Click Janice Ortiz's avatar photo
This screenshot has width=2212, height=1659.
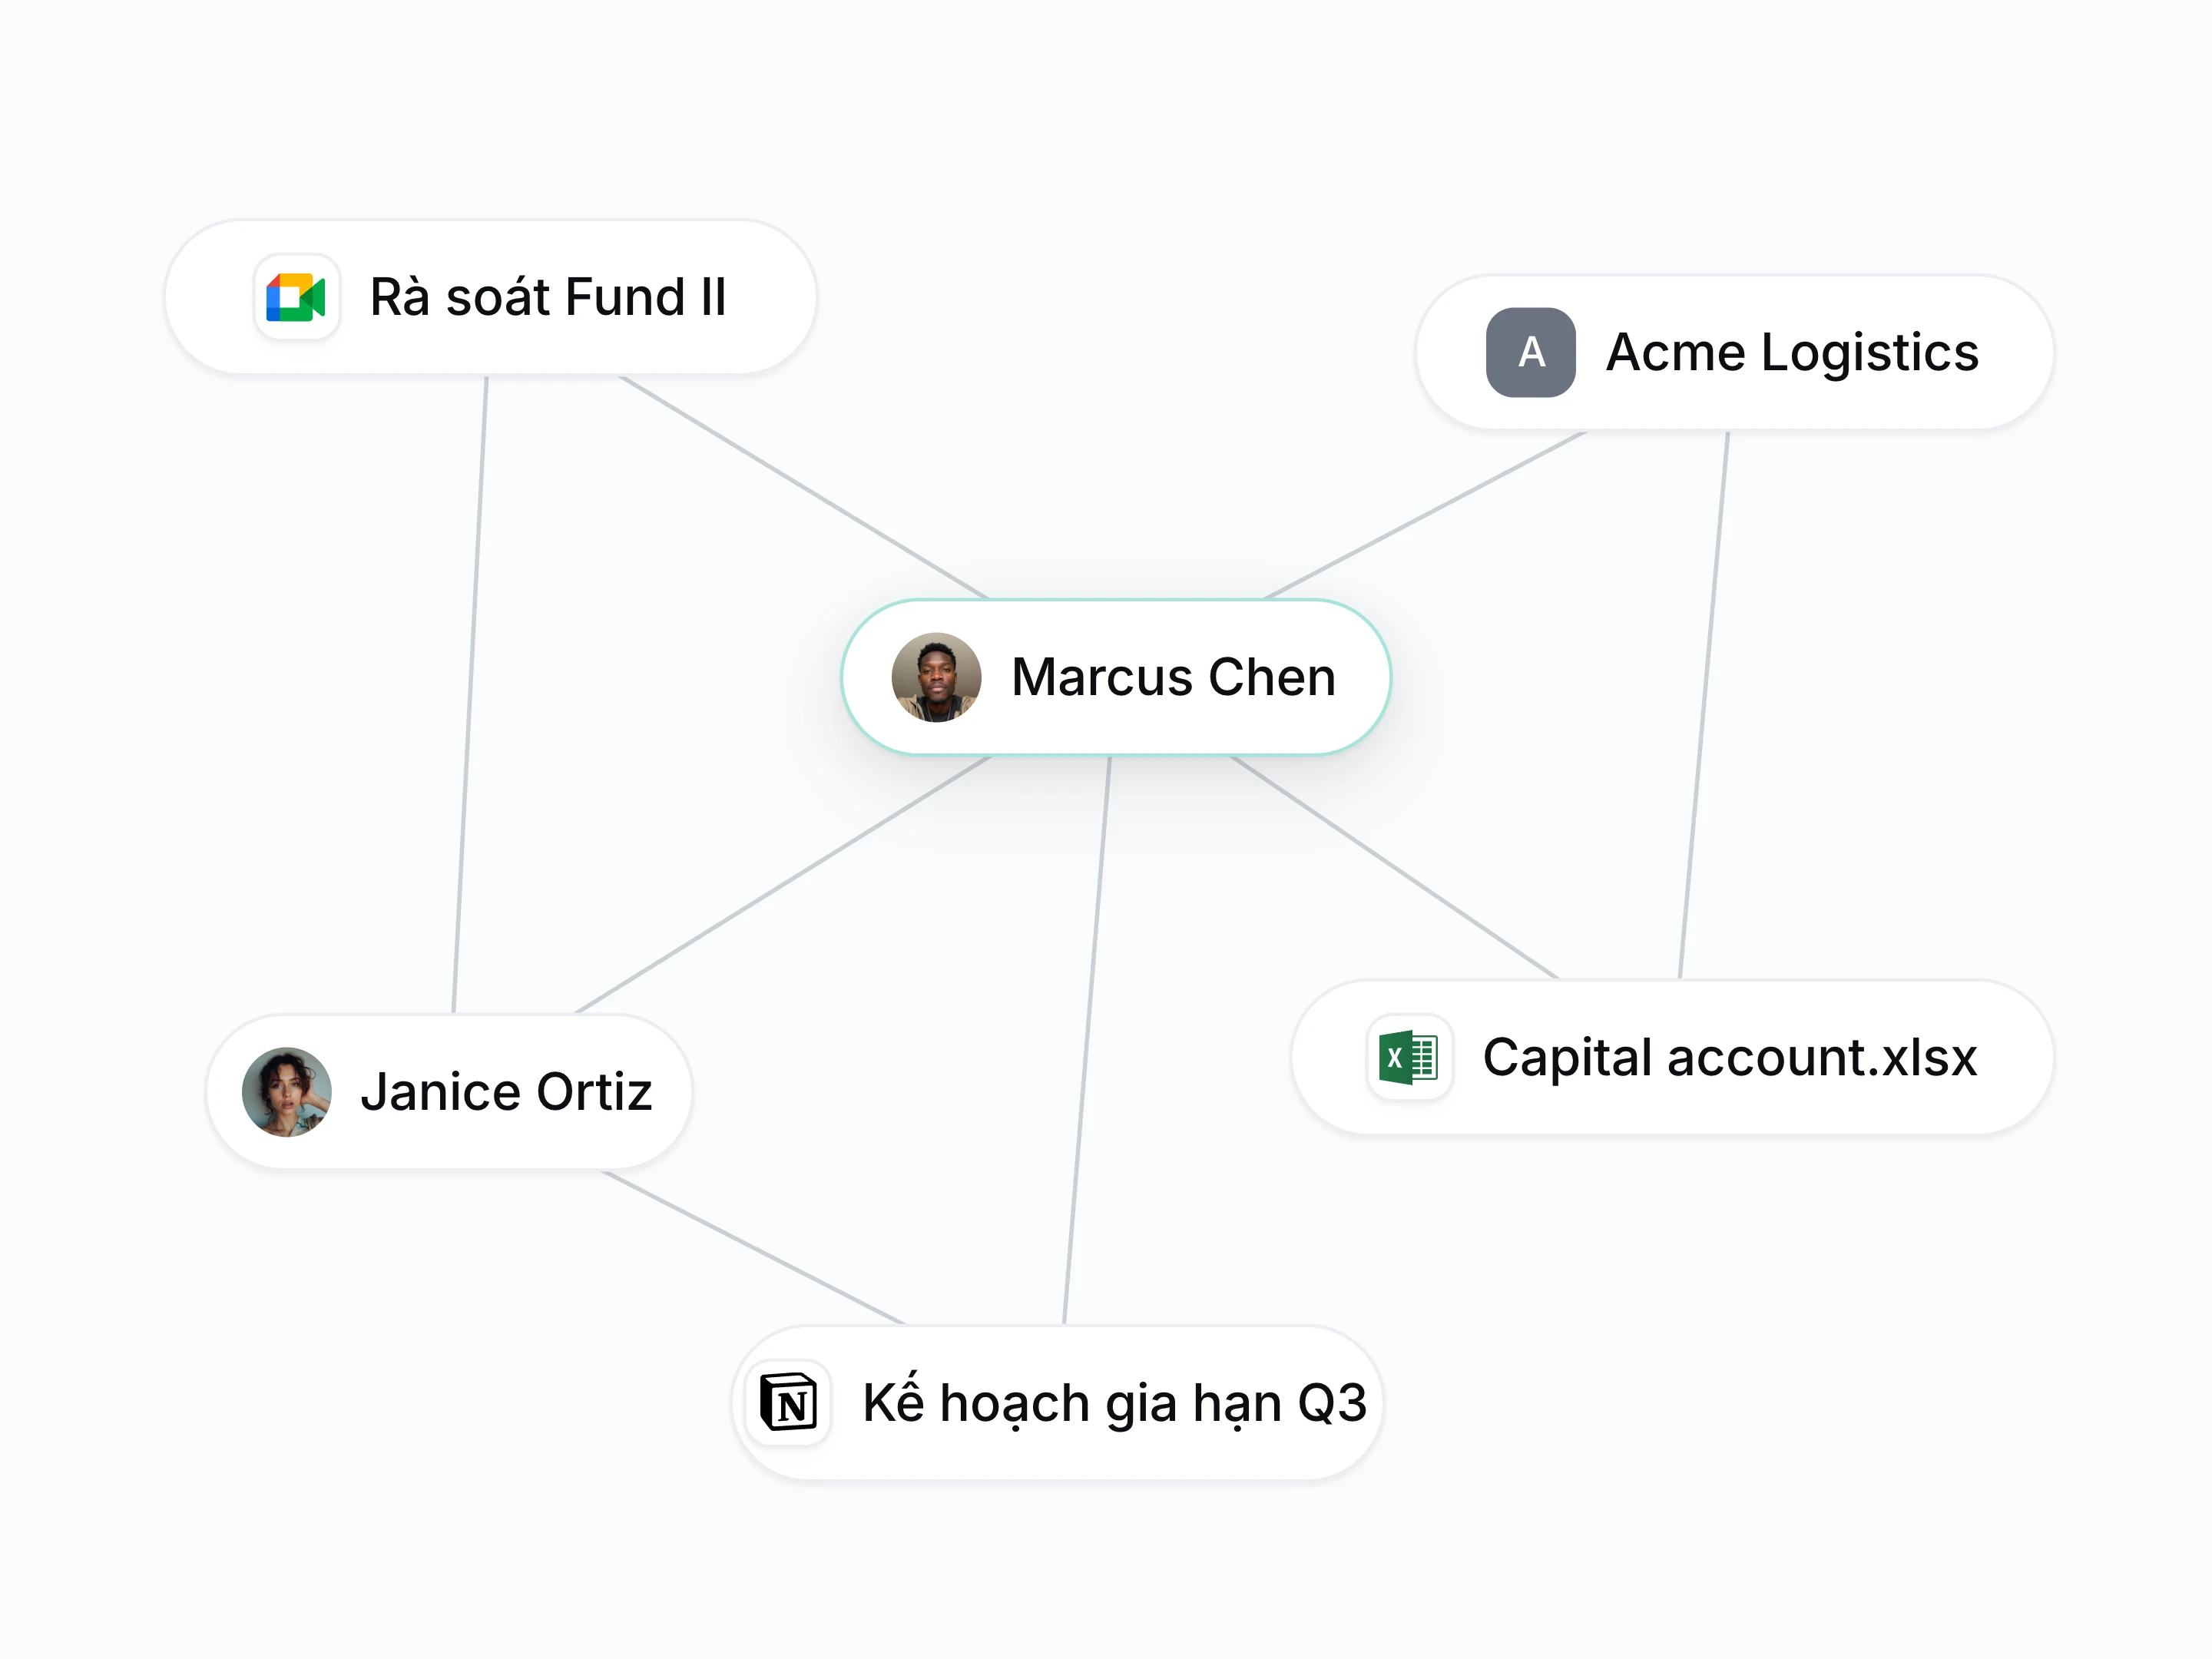click(287, 1092)
